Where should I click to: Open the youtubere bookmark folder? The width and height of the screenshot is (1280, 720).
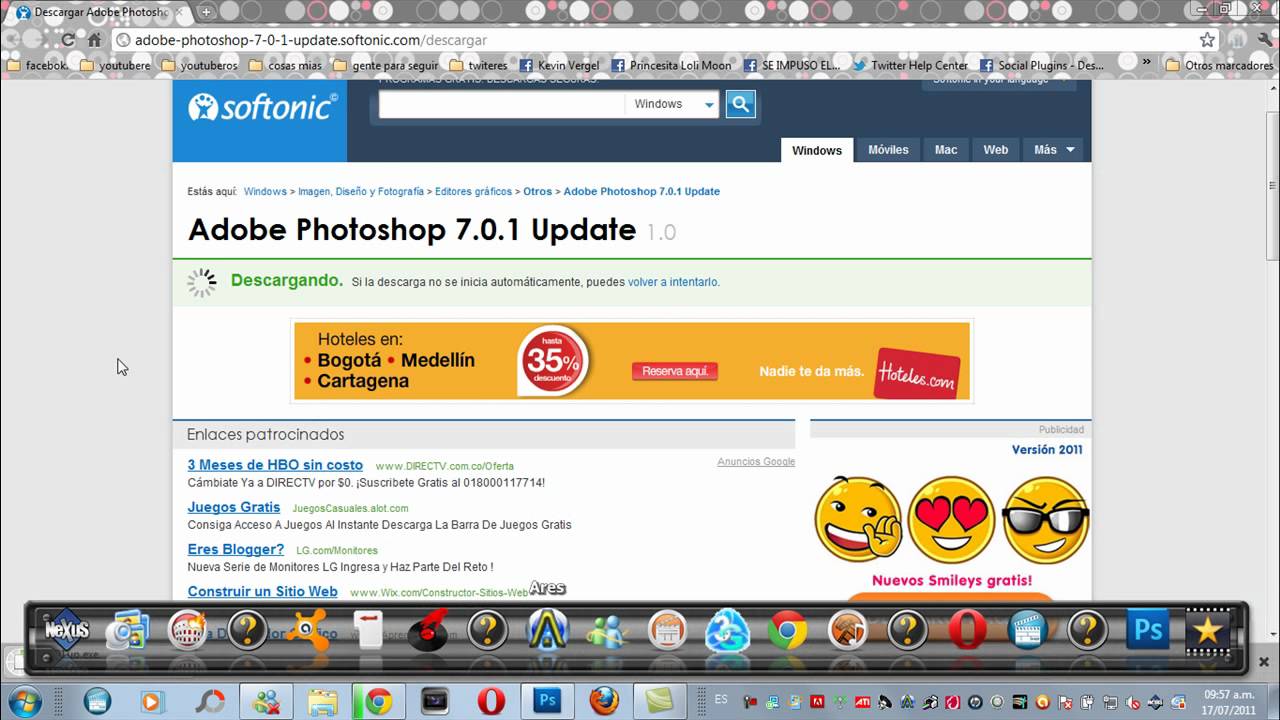click(115, 66)
